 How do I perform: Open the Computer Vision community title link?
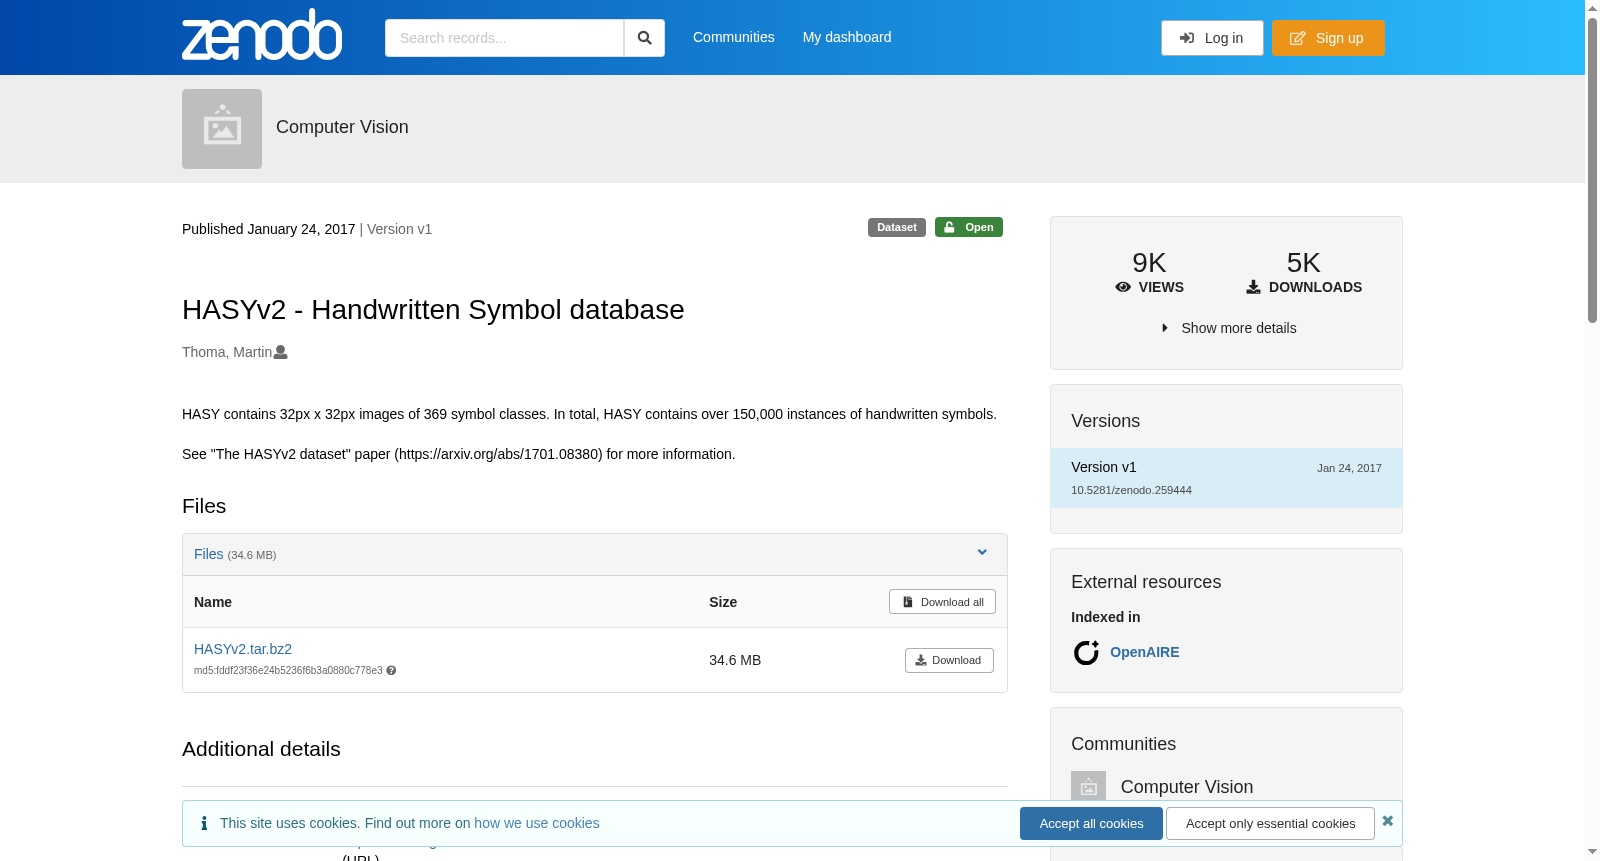coord(342,127)
